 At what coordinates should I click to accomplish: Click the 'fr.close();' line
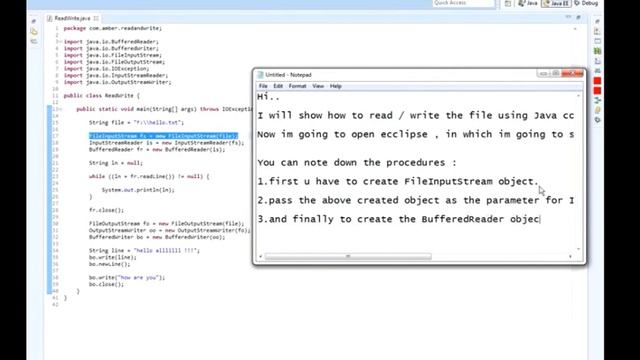tap(106, 210)
